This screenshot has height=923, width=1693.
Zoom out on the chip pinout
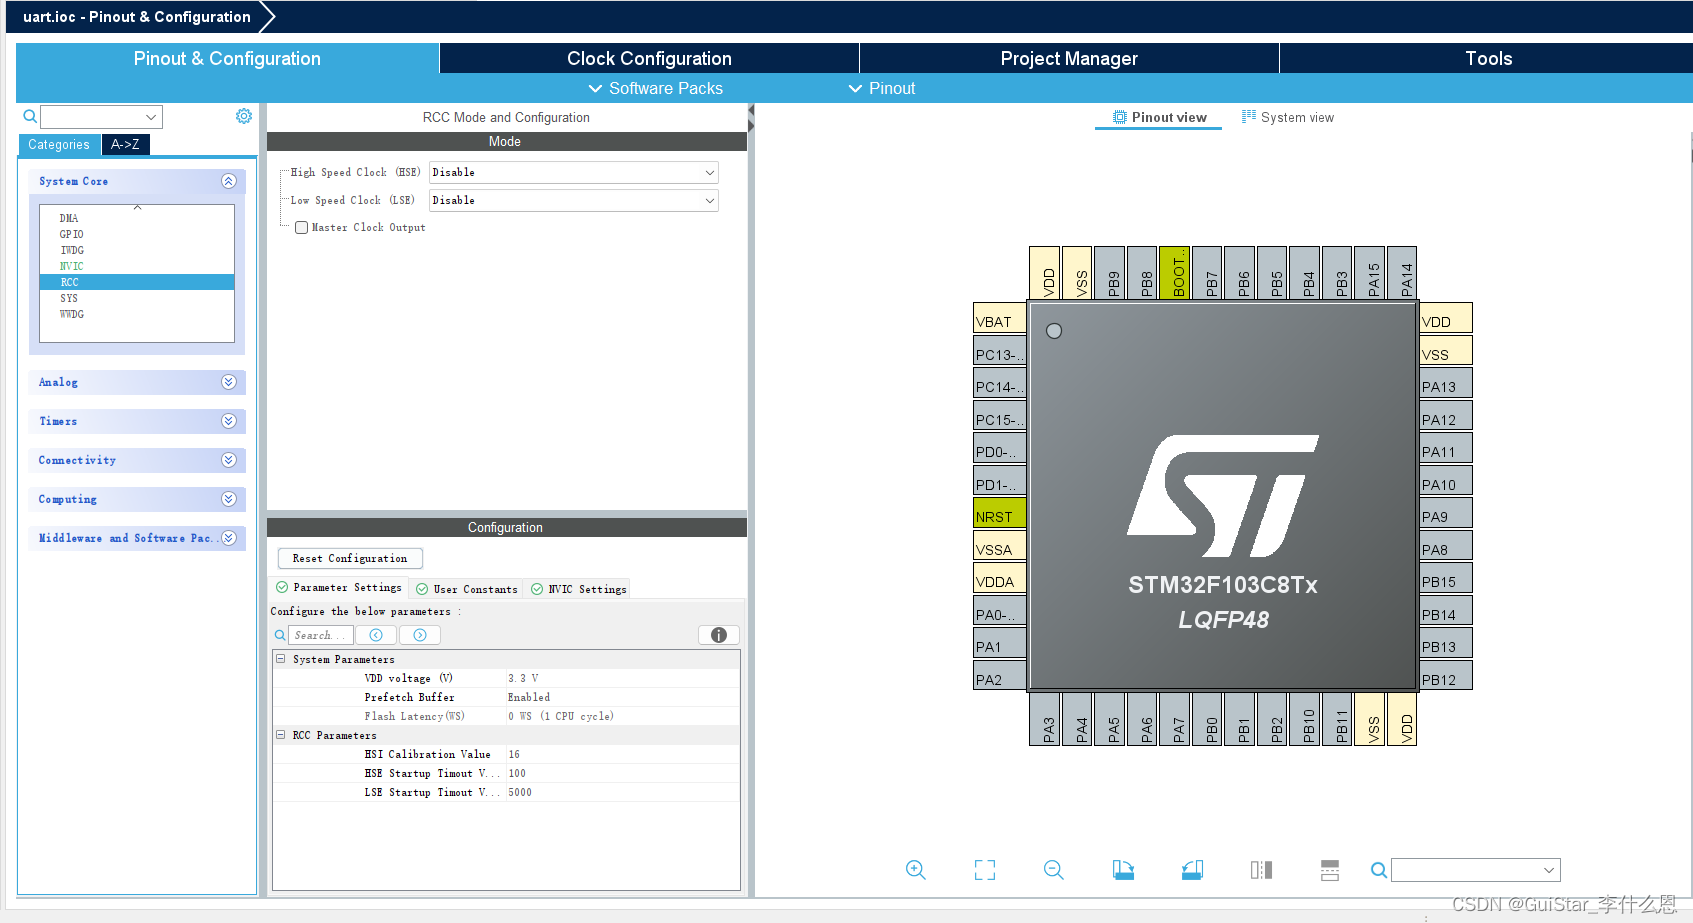1054,870
